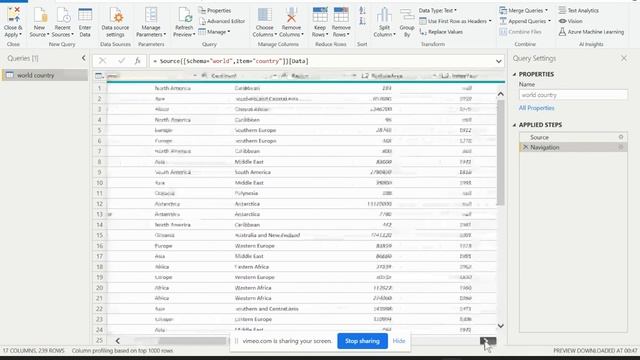This screenshot has height=360, width=640.
Task: Click table icon in header corner
Action: [x=98, y=76]
